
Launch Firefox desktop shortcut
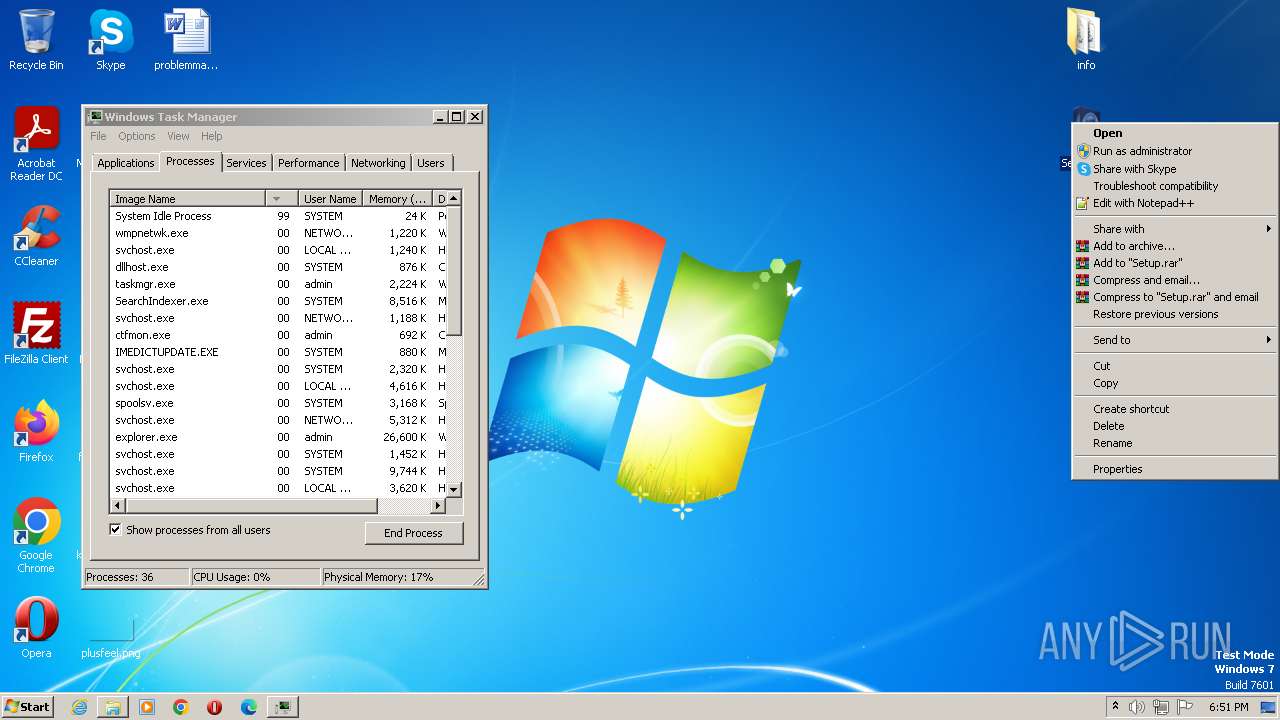pos(36,432)
